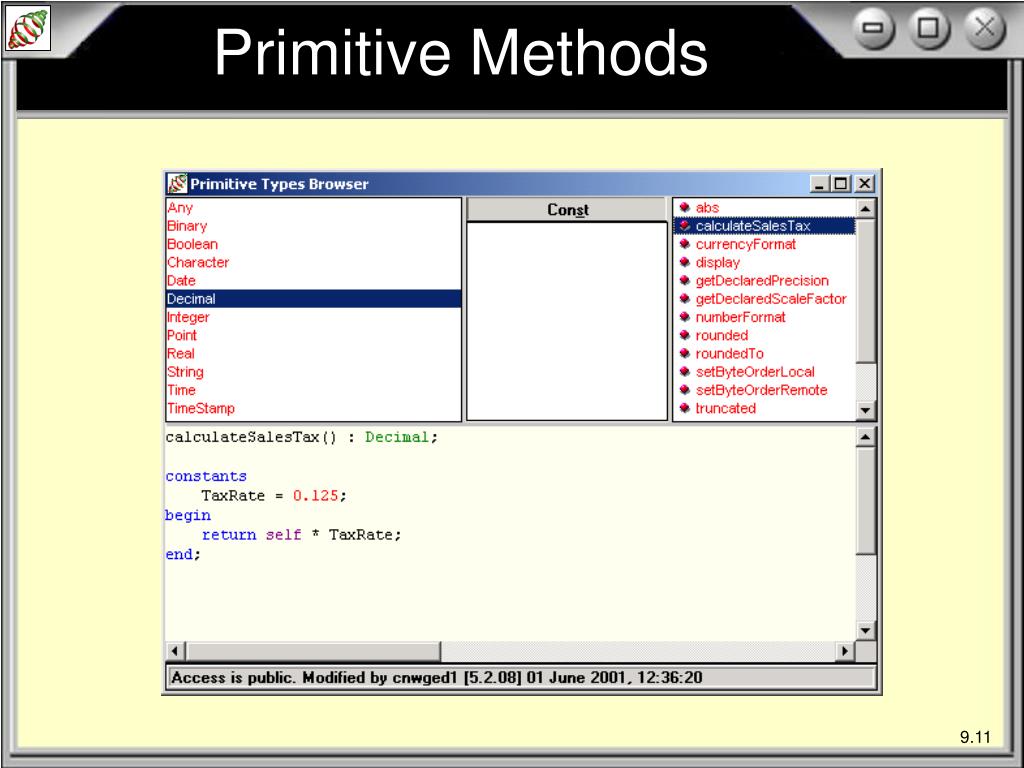Click the getDeclaredPrecision method icon
Viewport: 1024px width, 768px height.
tap(684, 280)
